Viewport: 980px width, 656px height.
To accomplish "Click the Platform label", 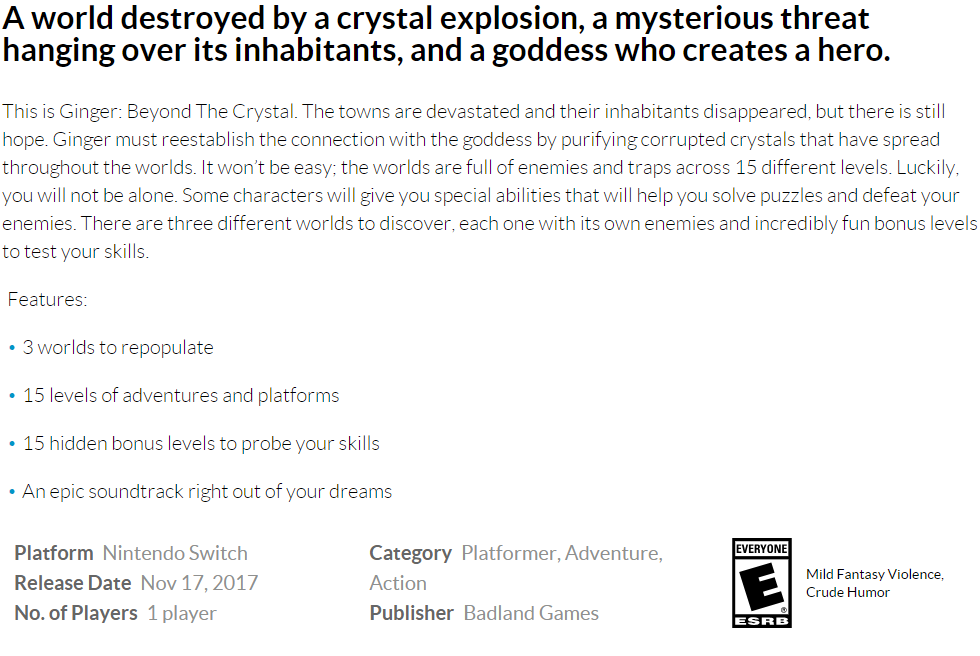I will tap(55, 553).
